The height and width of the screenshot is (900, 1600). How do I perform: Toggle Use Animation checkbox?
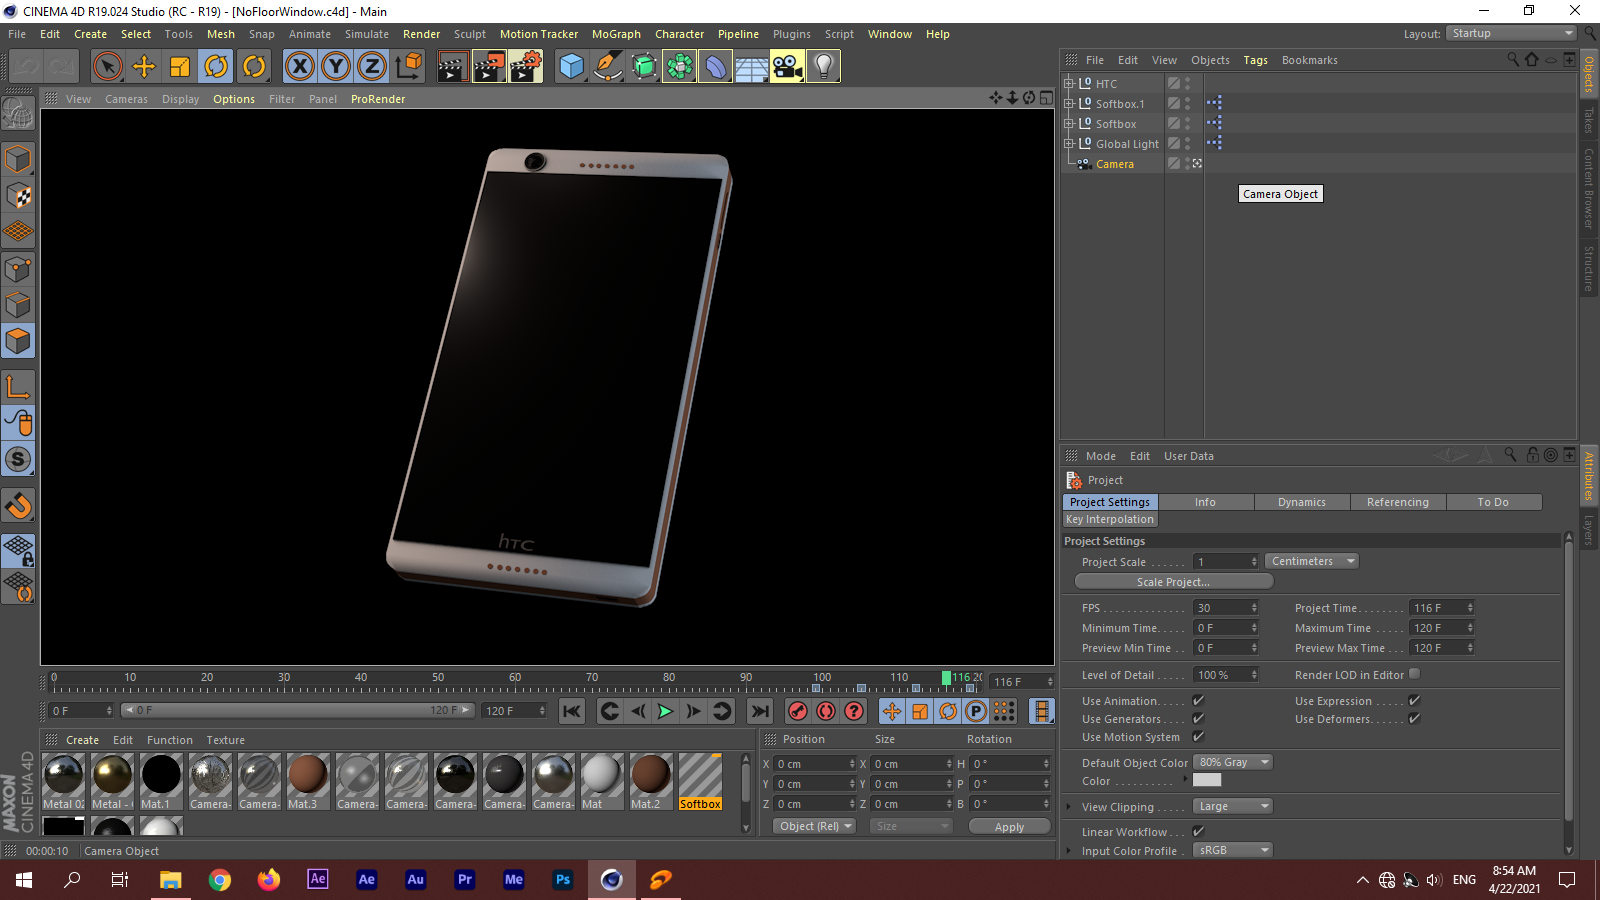pyautogui.click(x=1198, y=701)
